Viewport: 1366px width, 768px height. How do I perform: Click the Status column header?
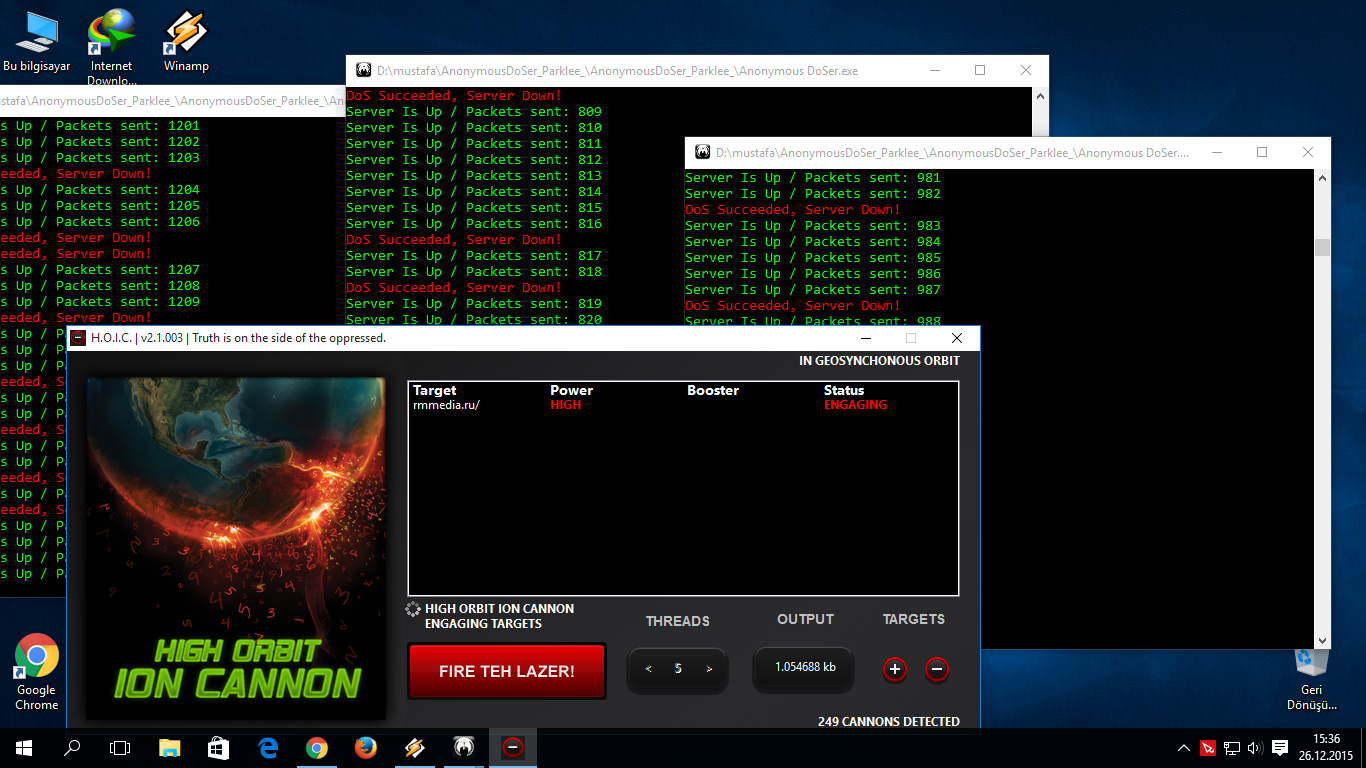(x=844, y=390)
